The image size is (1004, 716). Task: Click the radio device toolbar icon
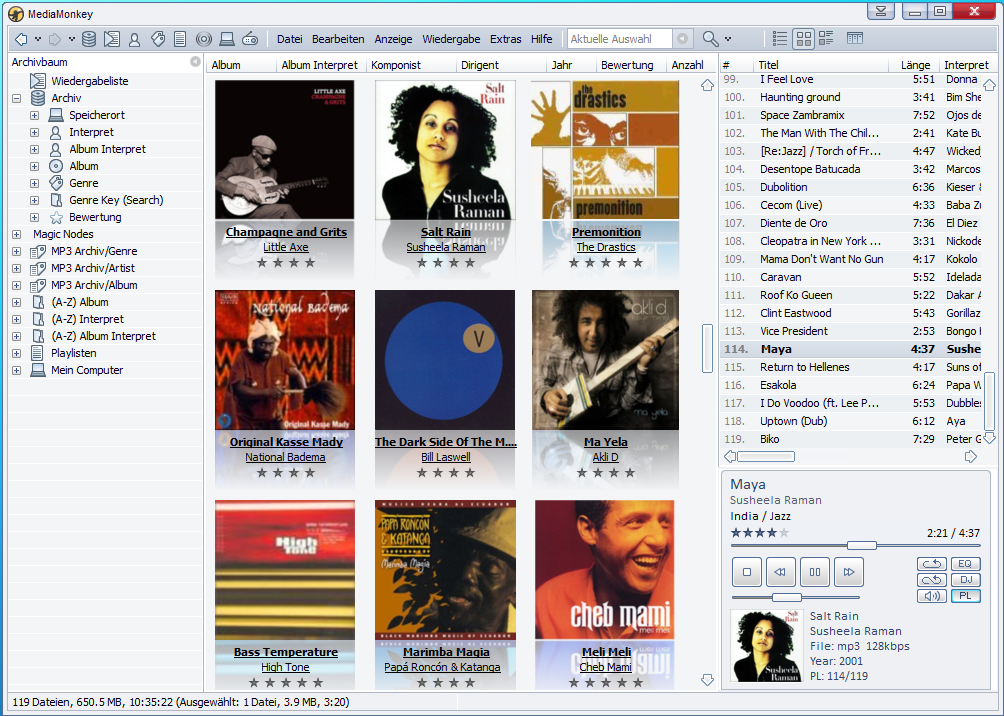tap(250, 39)
